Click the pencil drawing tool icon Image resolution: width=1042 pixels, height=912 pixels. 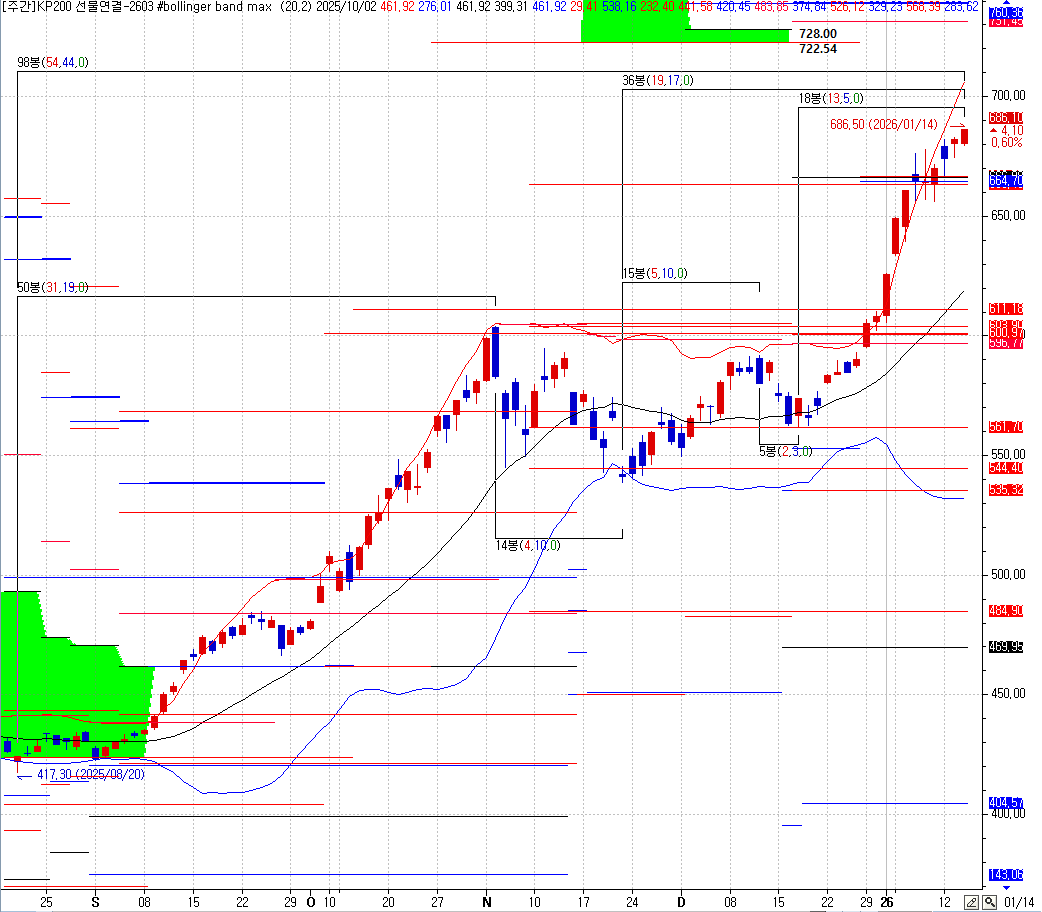(x=972, y=902)
